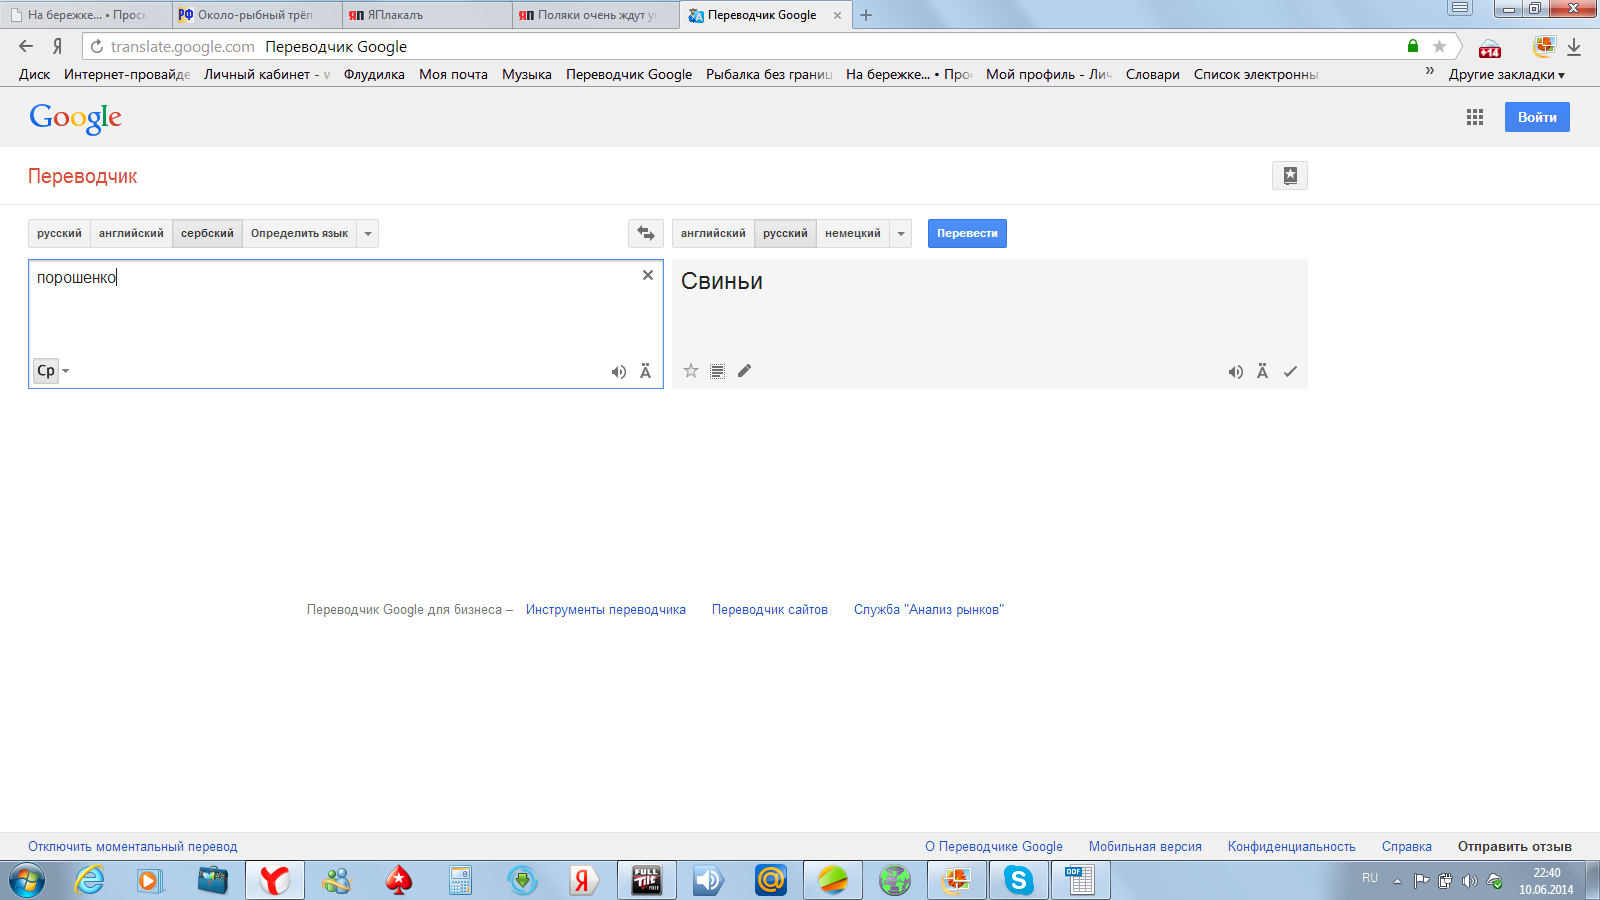Click the Перевести button
1600x900 pixels.
[967, 233]
